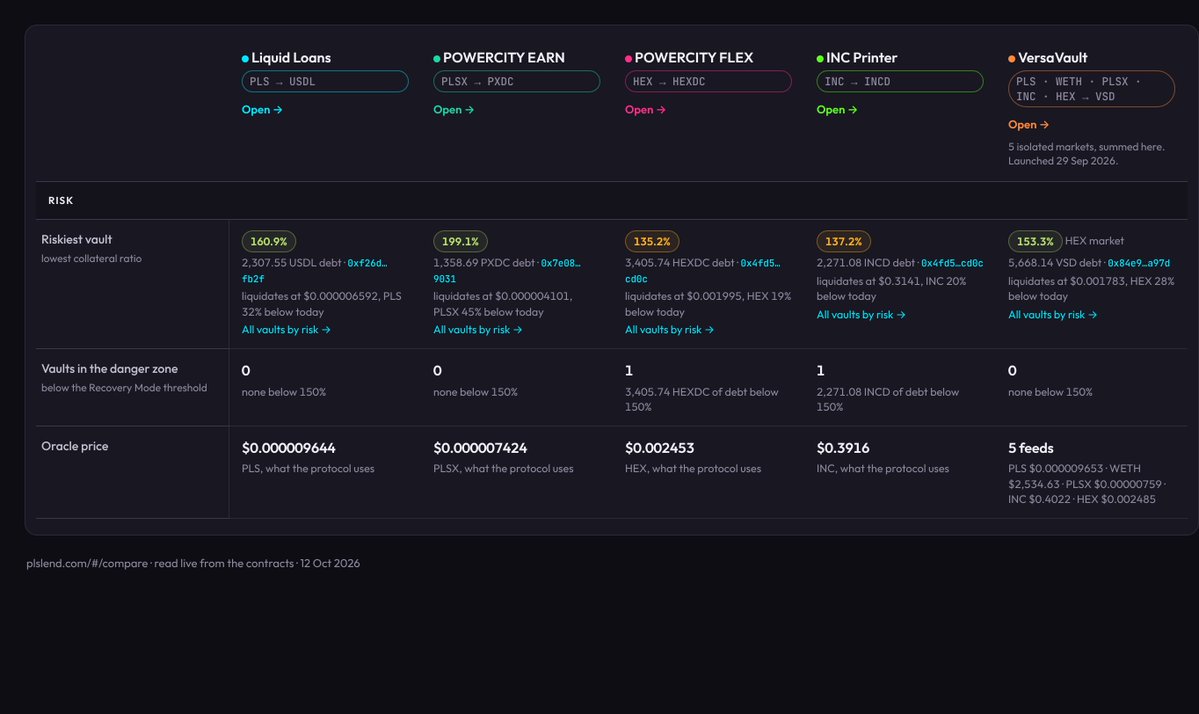Open vault address 0xf26d…fb2f

[x=314, y=271]
